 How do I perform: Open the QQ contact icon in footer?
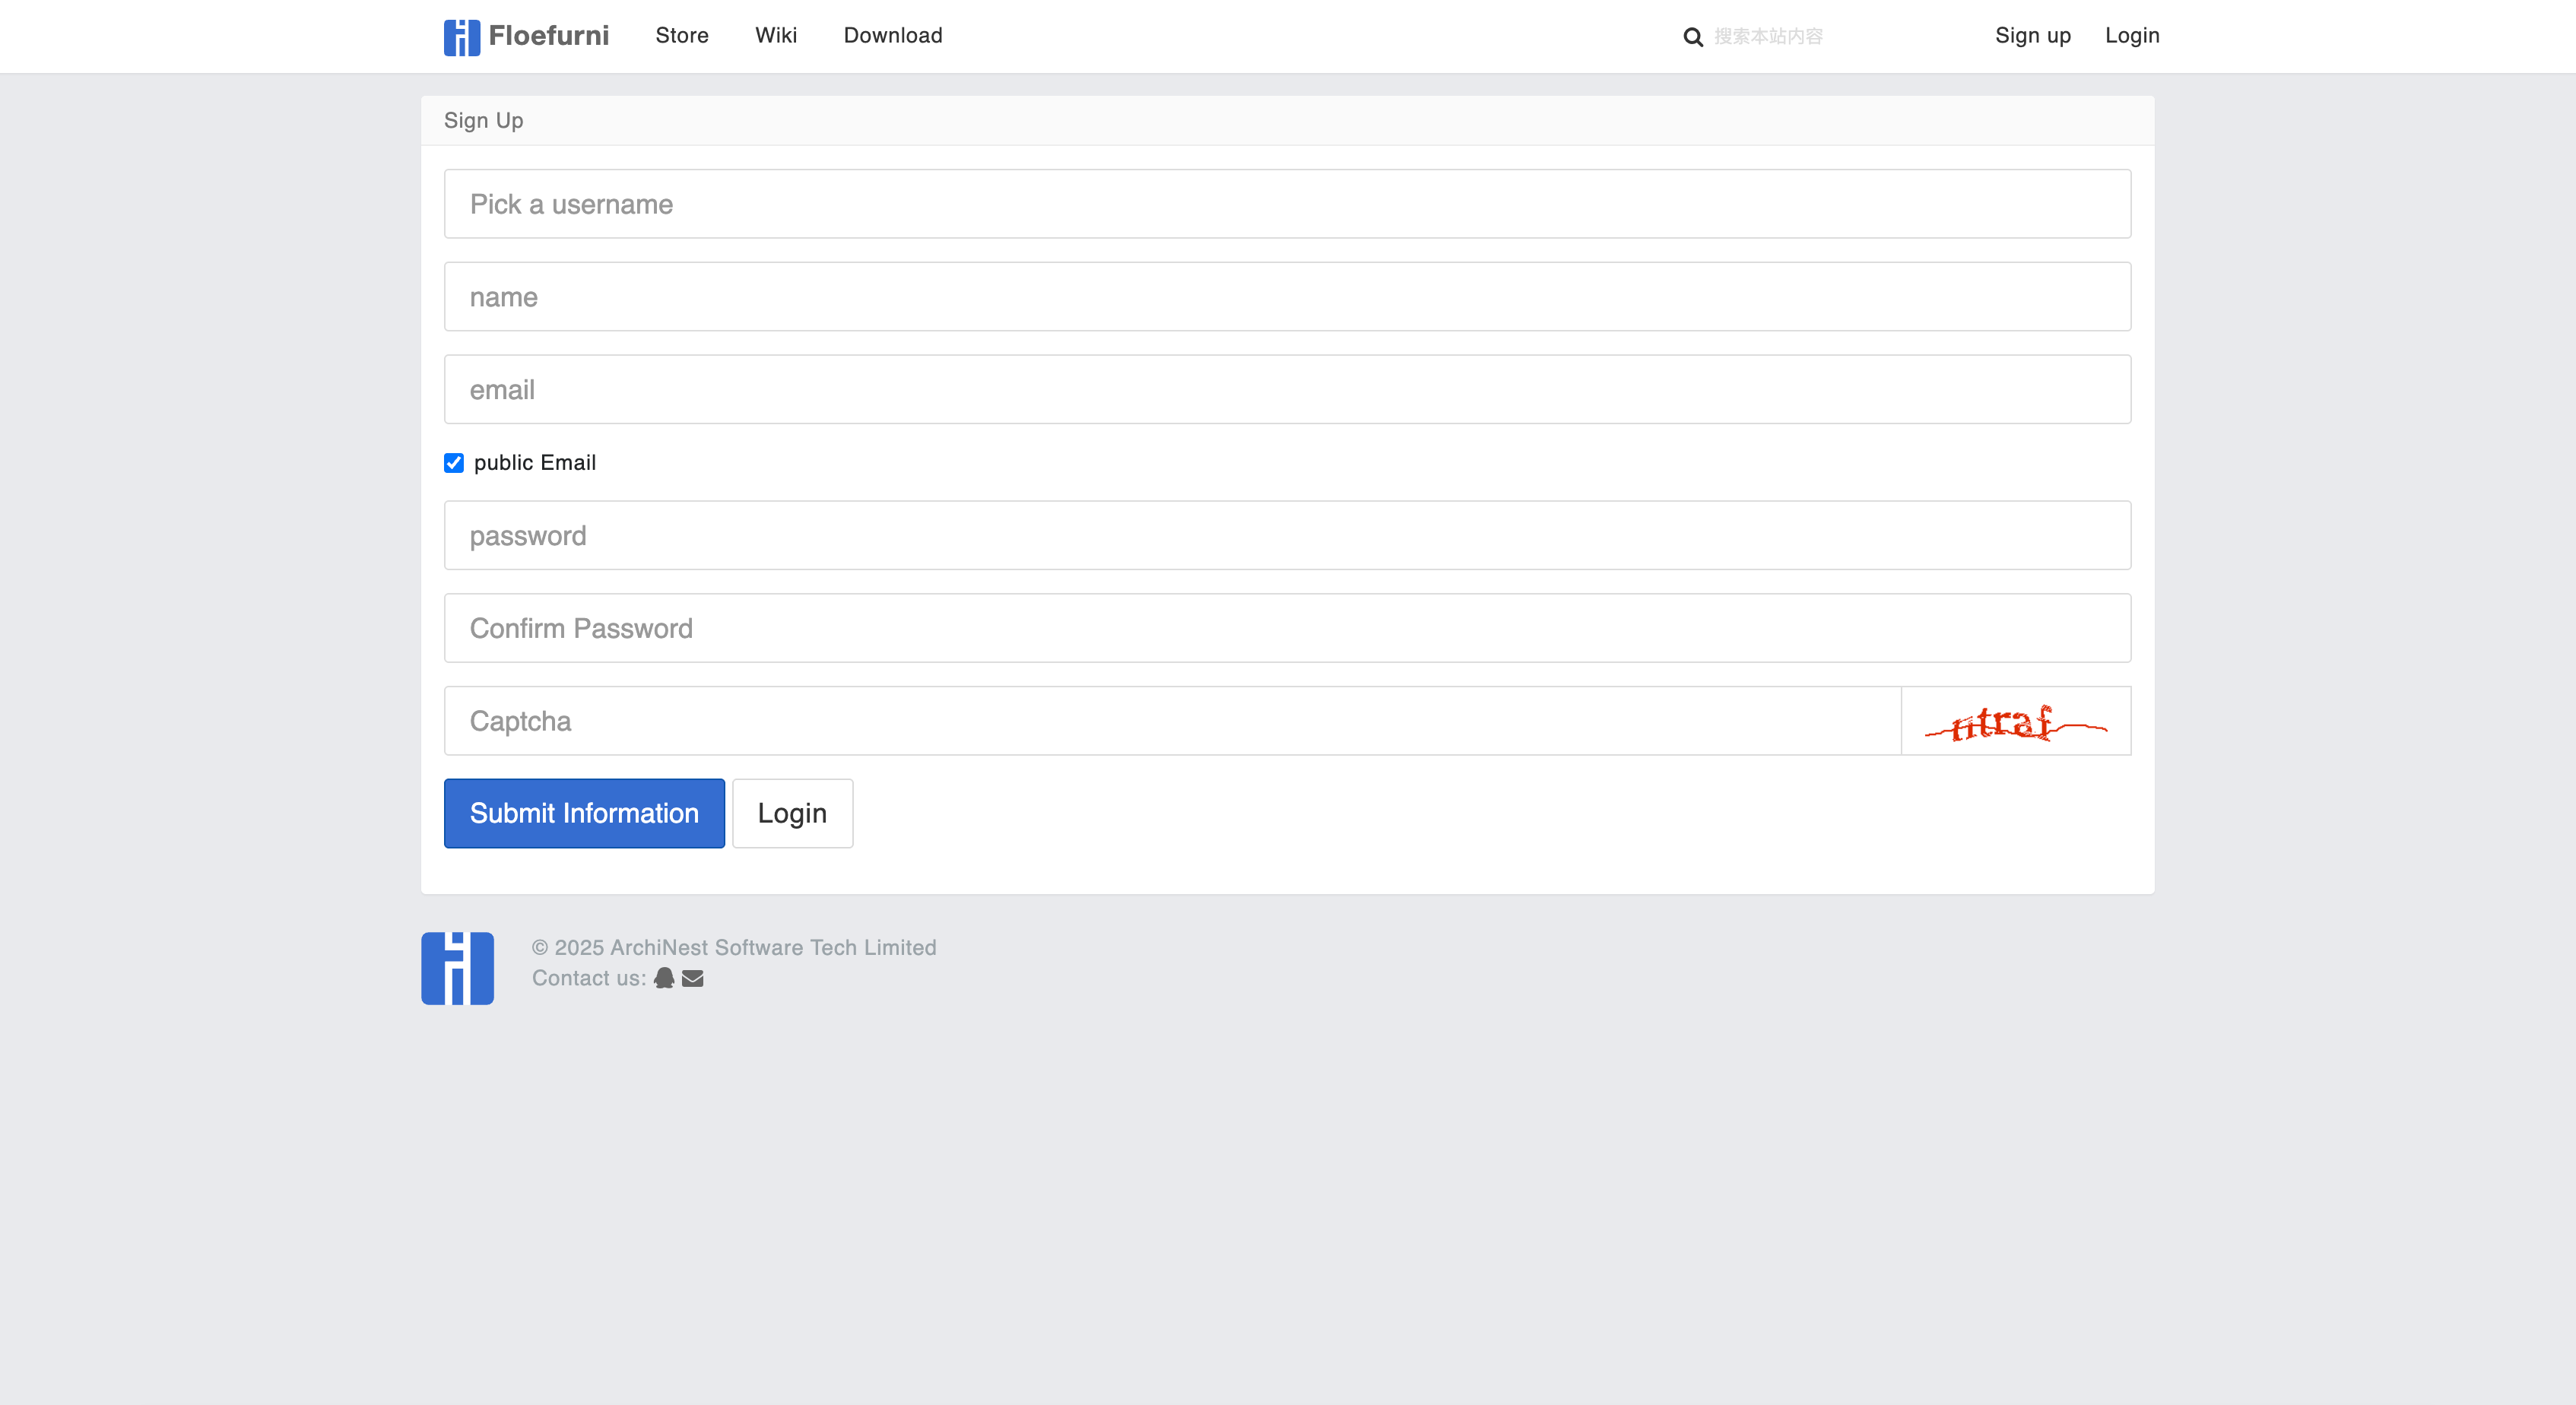point(664,978)
